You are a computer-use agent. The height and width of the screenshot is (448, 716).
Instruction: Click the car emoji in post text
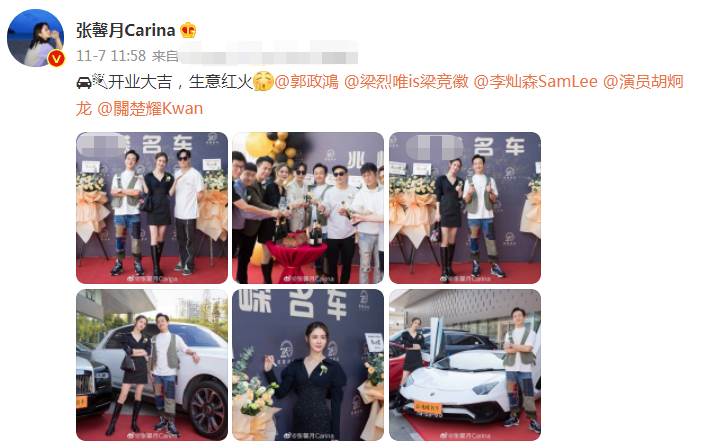[x=84, y=83]
